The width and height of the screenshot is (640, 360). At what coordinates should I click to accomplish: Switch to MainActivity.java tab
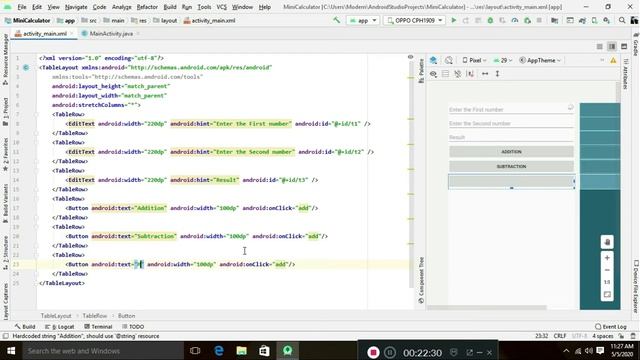click(x=110, y=33)
